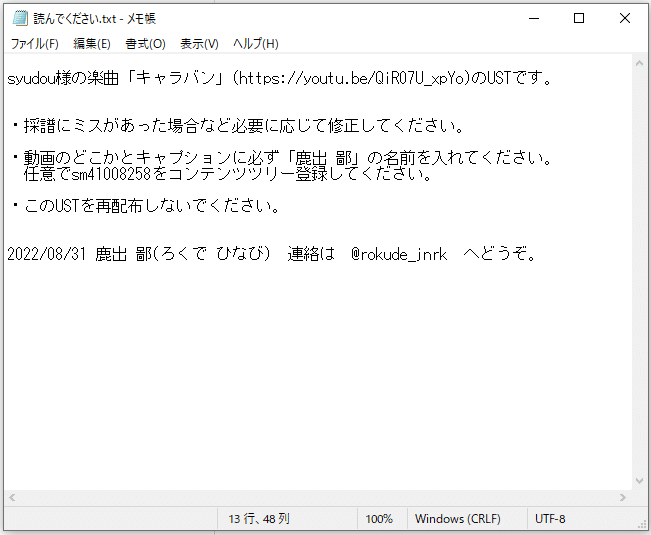
Task: Click the line starting with 動画のどこかとキャプション
Action: click(282, 158)
